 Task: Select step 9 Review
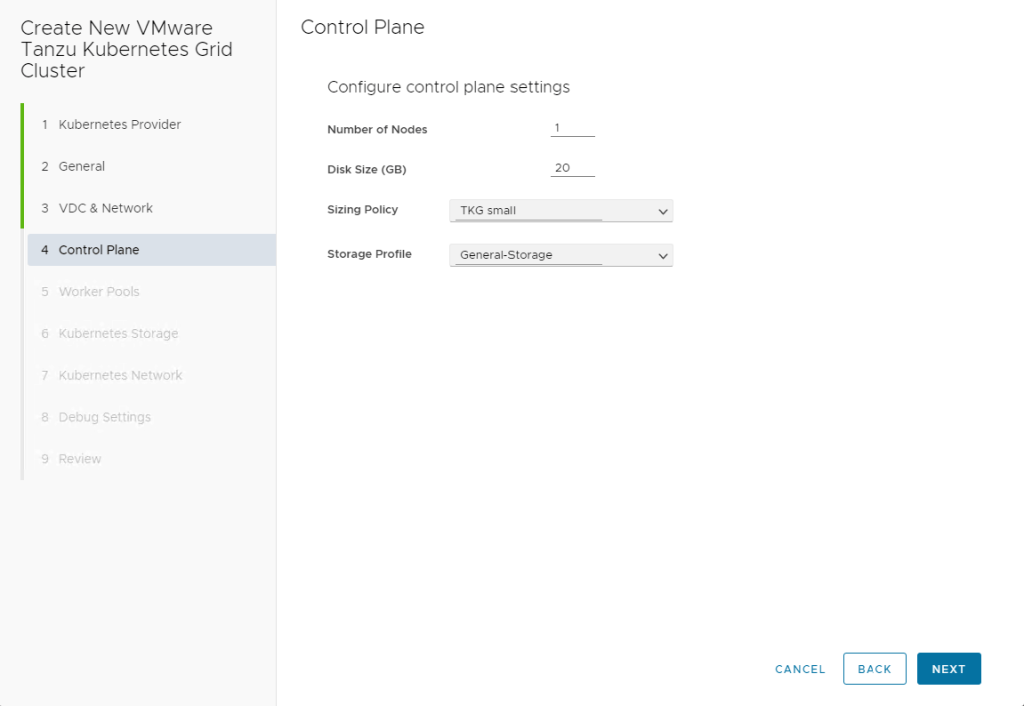(152, 459)
